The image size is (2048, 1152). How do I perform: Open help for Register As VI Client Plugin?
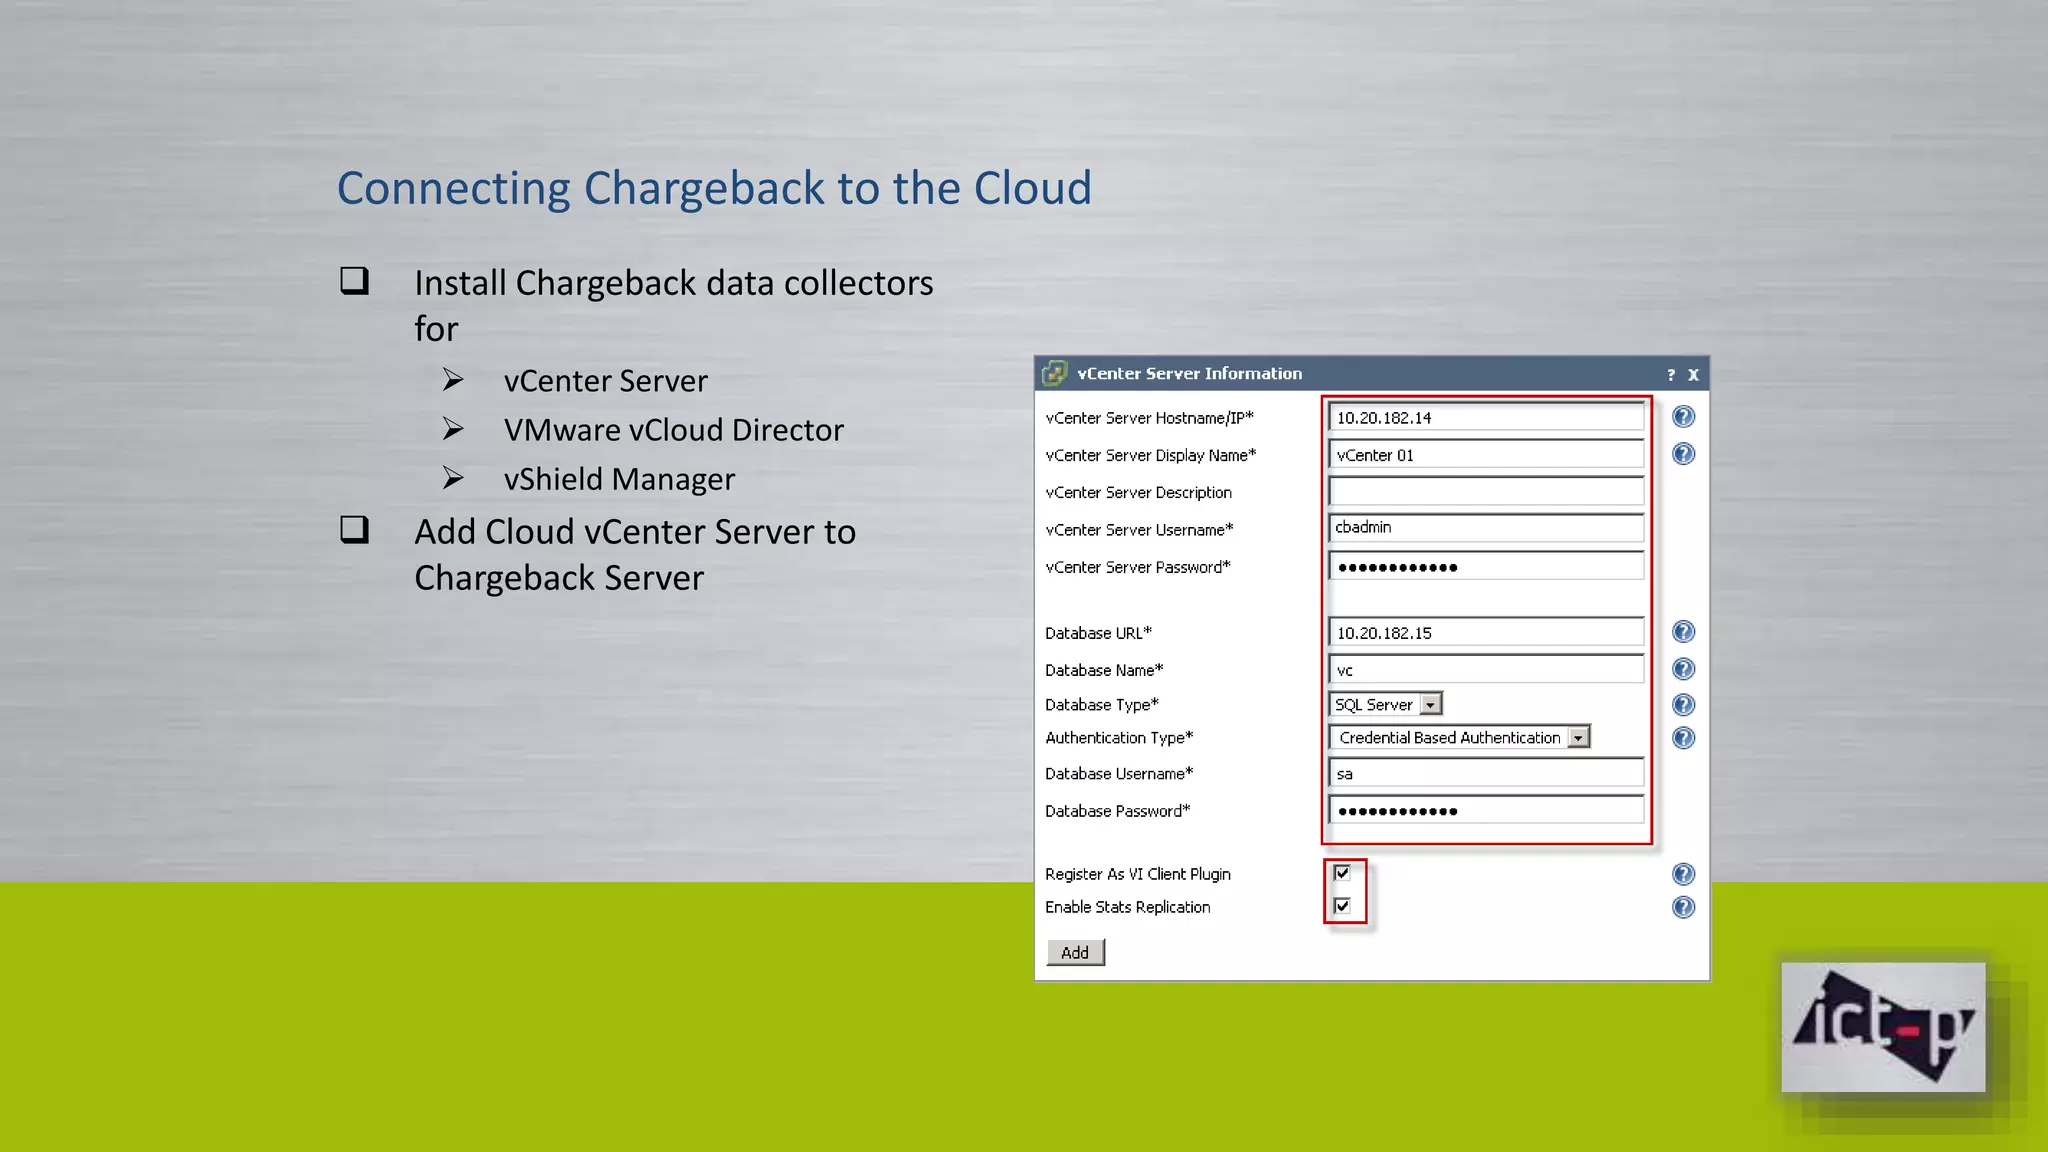coord(1683,874)
